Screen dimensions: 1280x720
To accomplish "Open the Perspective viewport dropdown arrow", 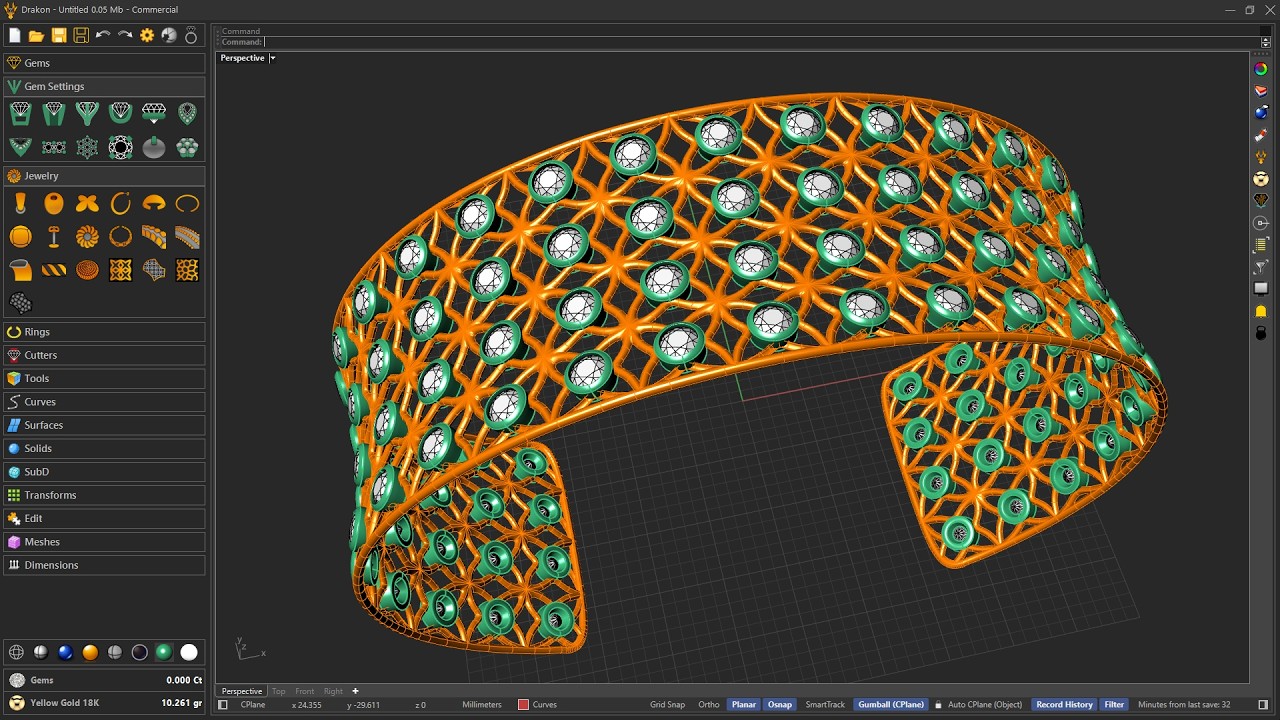I will (x=272, y=58).
